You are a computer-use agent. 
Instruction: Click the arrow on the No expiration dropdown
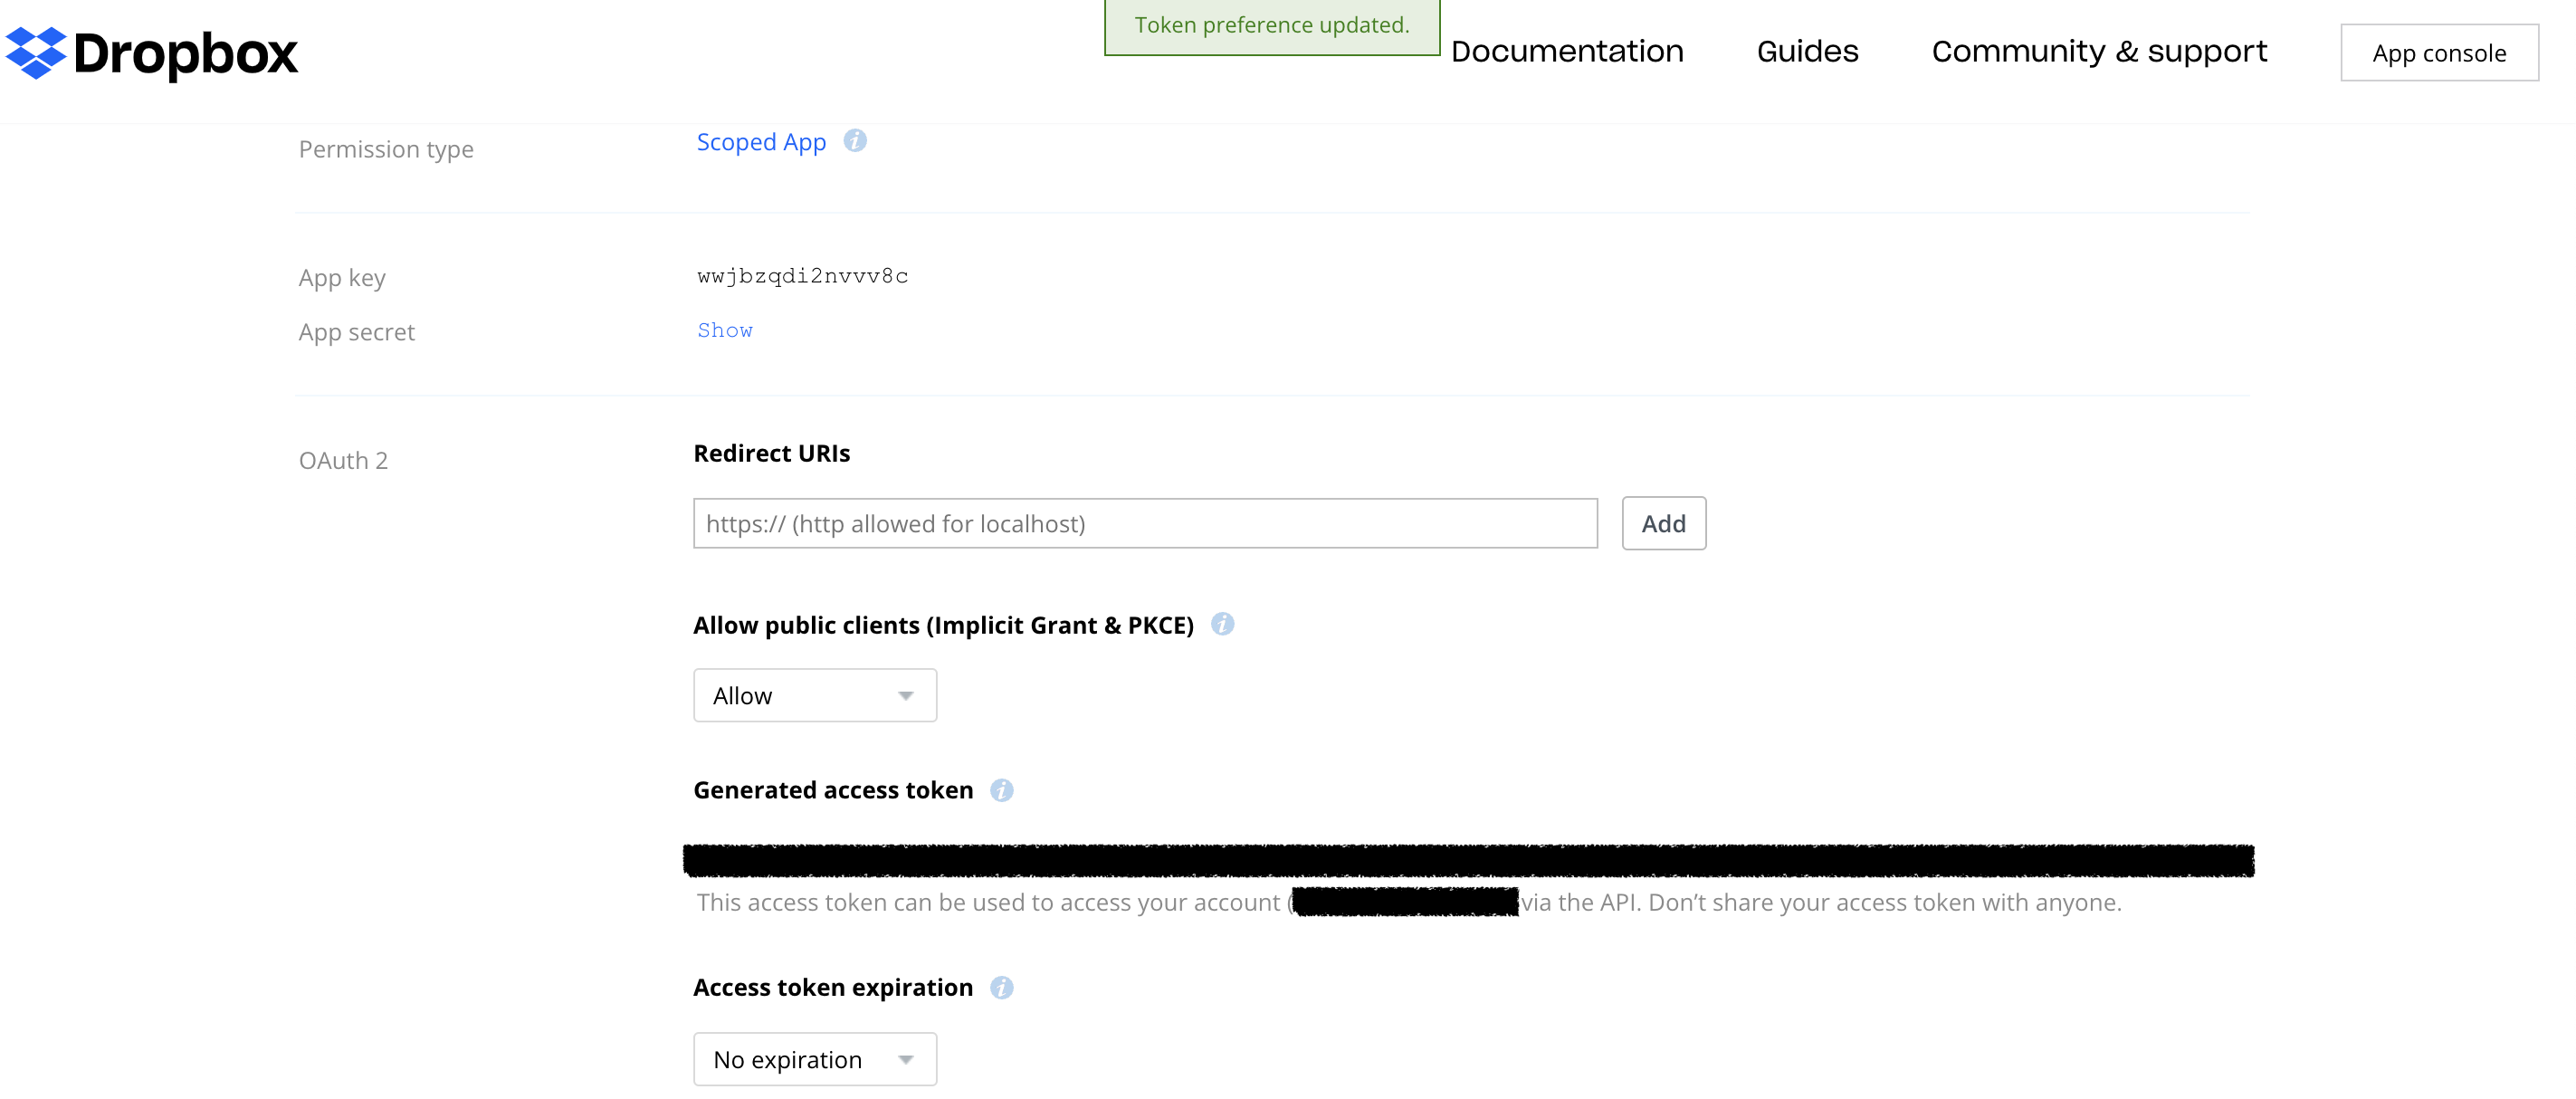point(905,1059)
